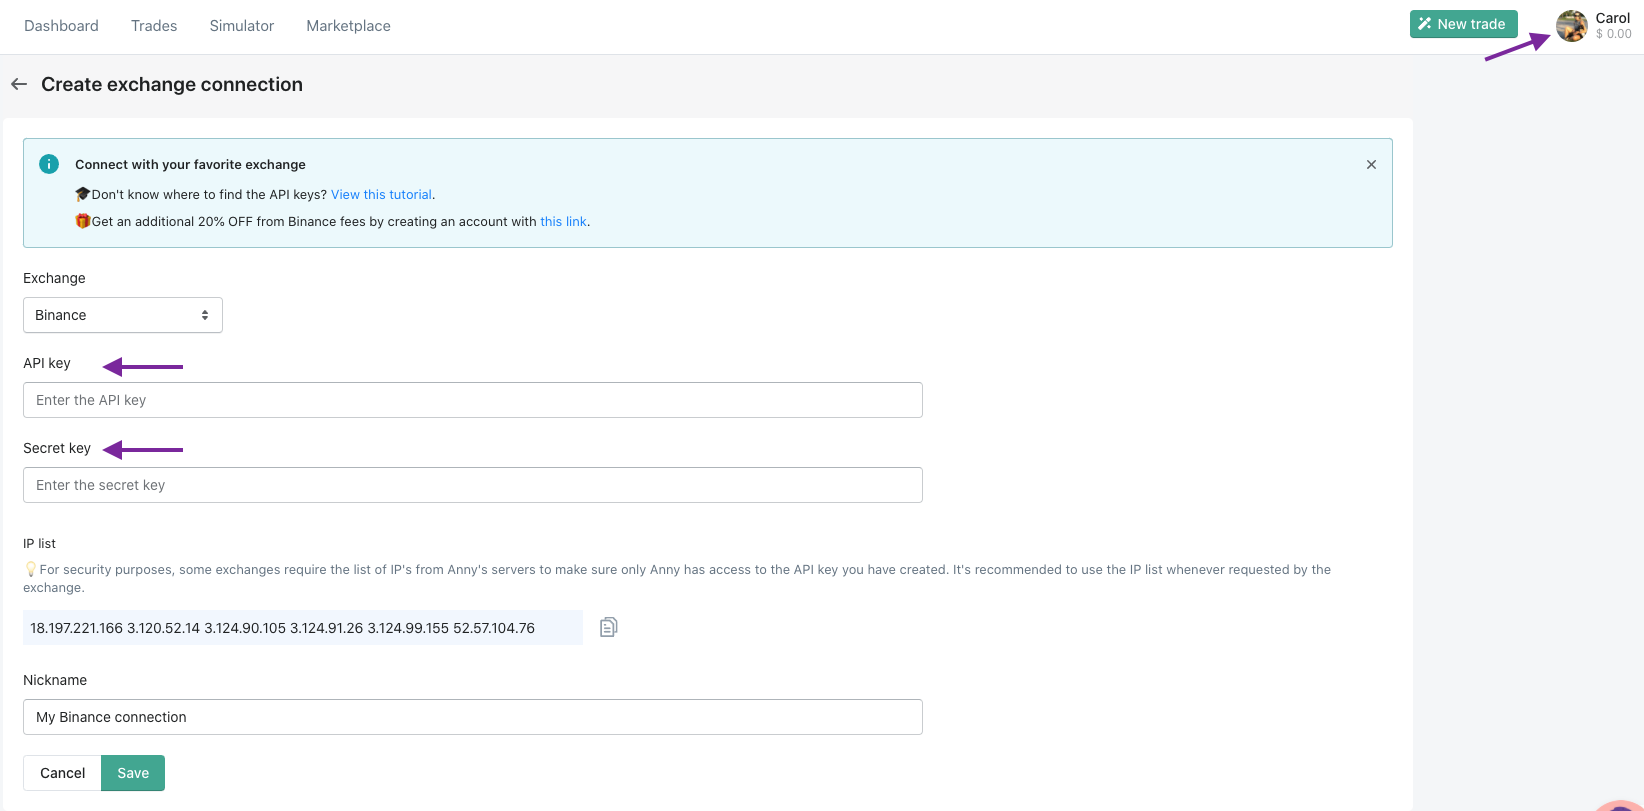Open the 'View this tutorial' link
This screenshot has height=811, width=1644.
[x=381, y=195]
